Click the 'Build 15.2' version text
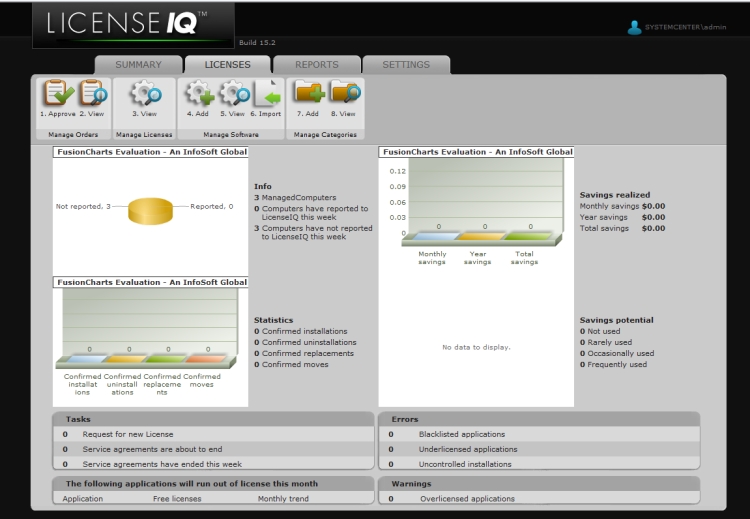The height and width of the screenshot is (519, 750). (257, 43)
